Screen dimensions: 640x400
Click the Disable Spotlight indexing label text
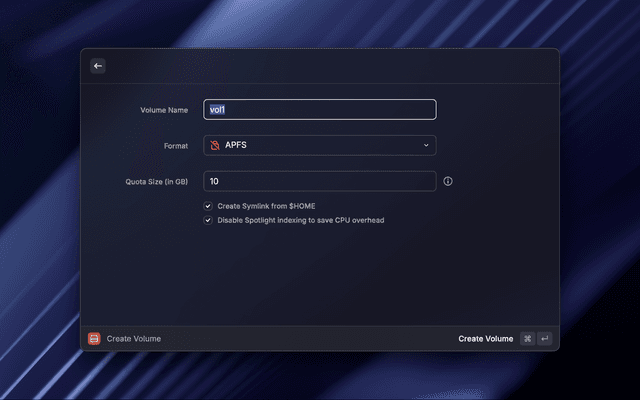click(x=301, y=220)
